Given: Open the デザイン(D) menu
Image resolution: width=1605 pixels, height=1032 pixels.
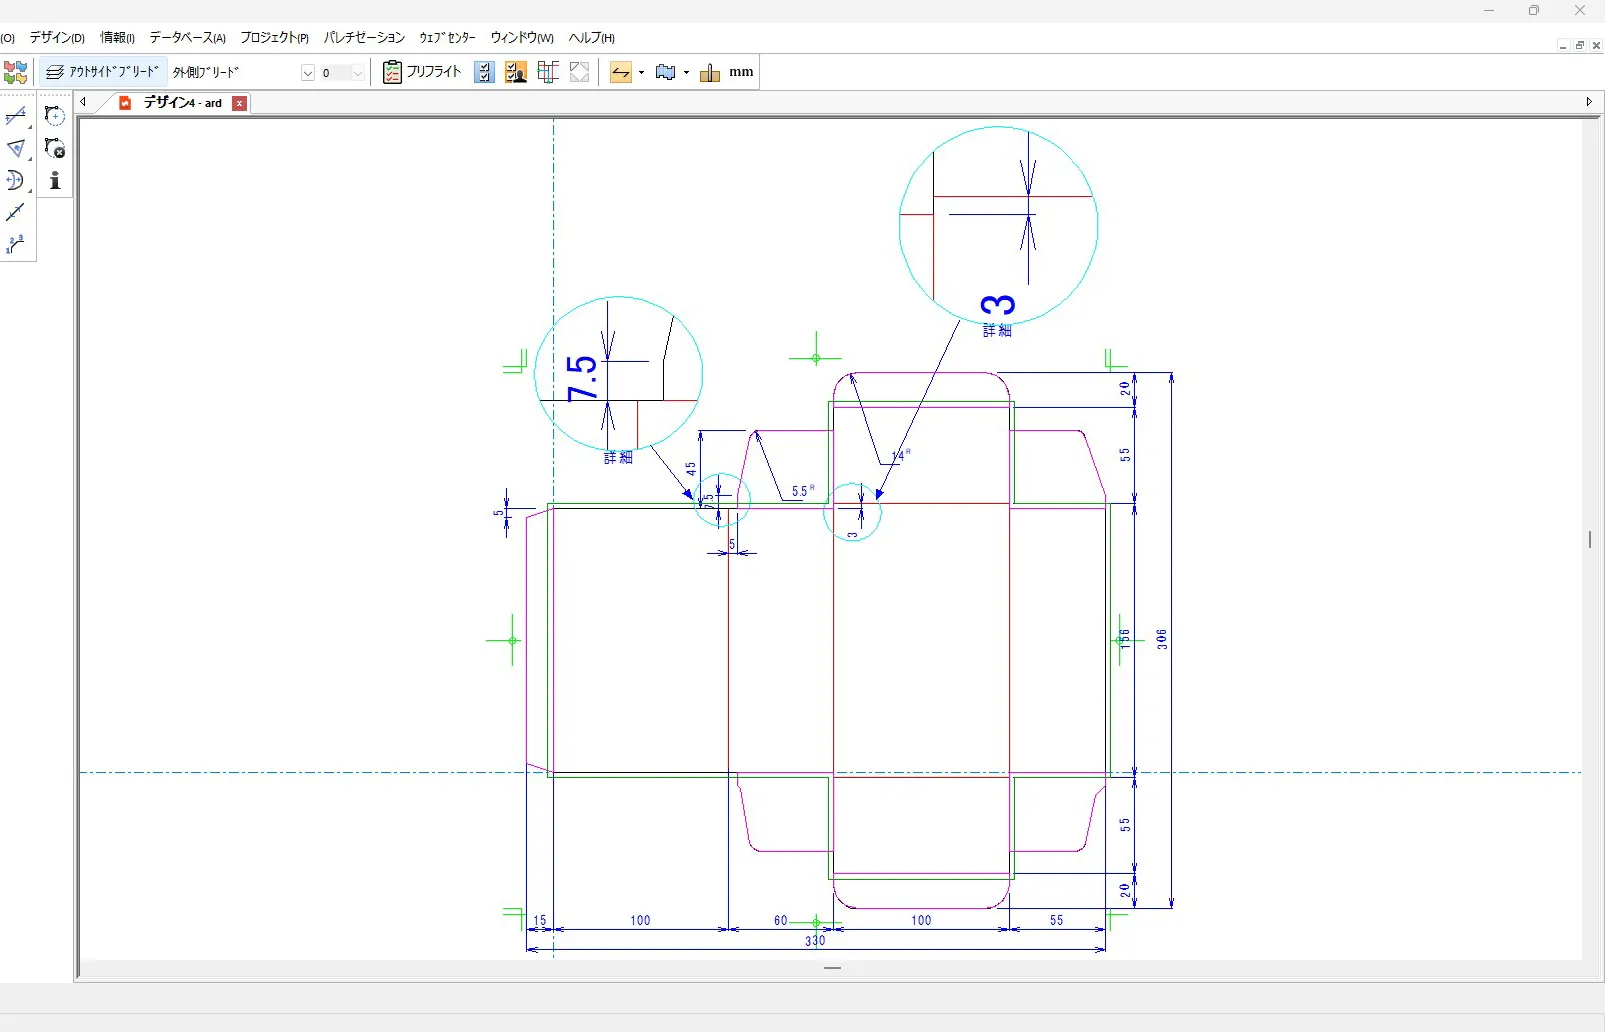Looking at the screenshot, I should 57,38.
